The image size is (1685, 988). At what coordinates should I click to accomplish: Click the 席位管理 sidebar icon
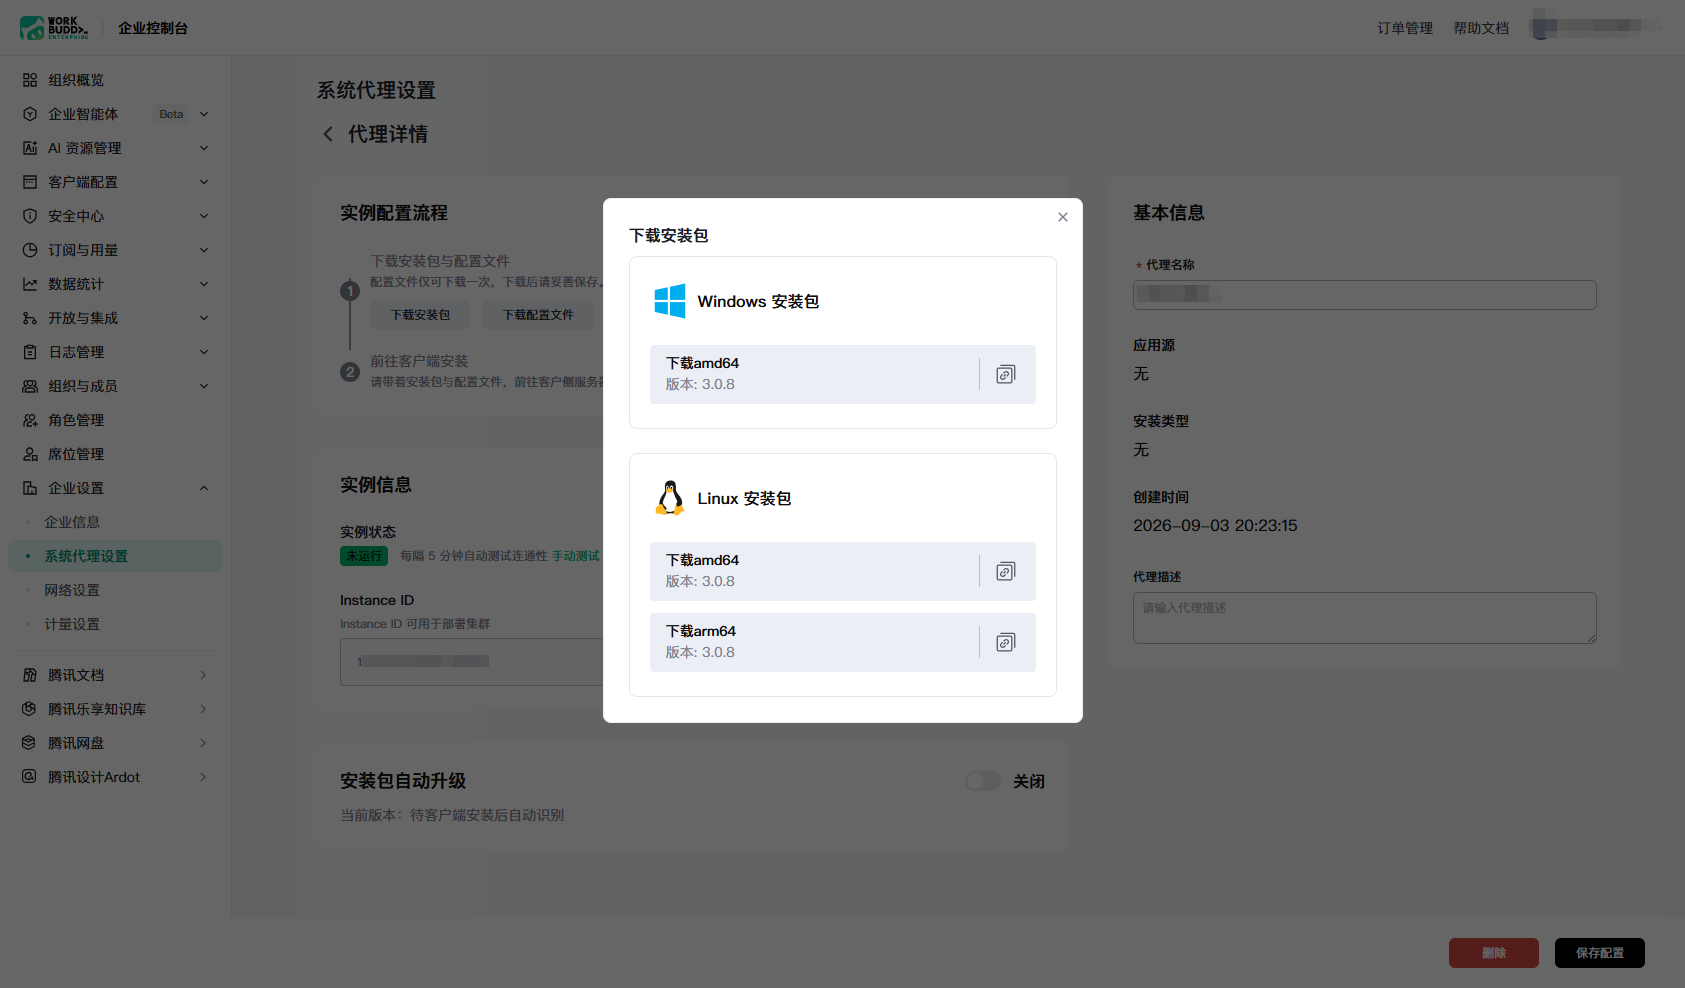point(30,454)
